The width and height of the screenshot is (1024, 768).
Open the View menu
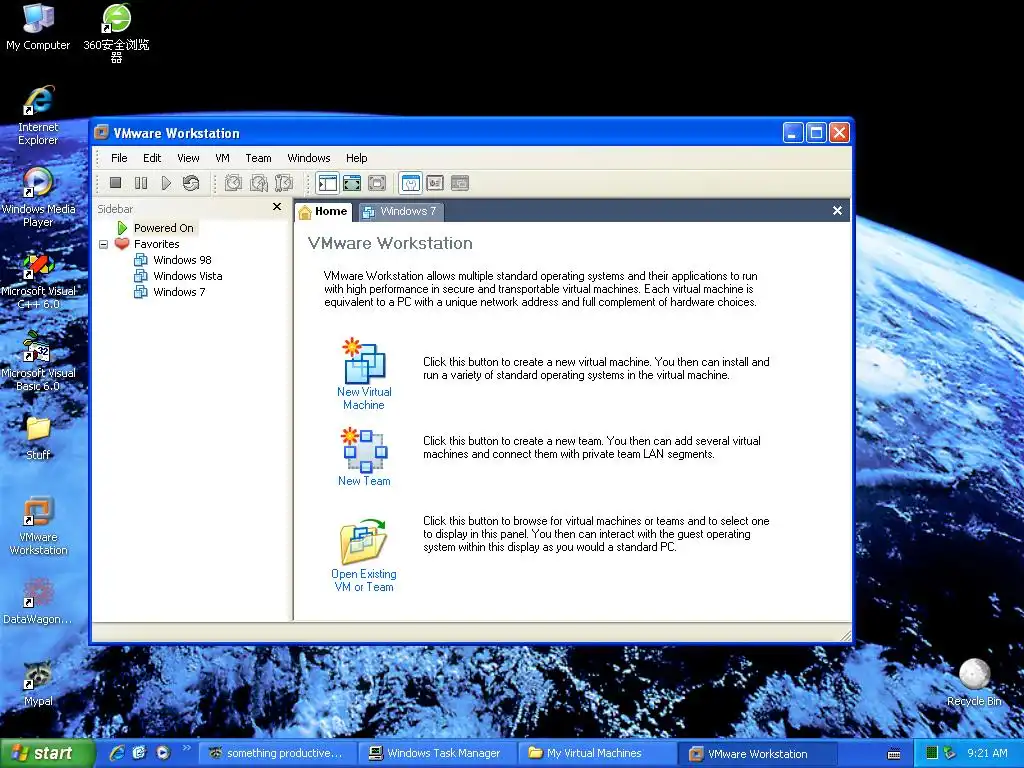pos(188,158)
